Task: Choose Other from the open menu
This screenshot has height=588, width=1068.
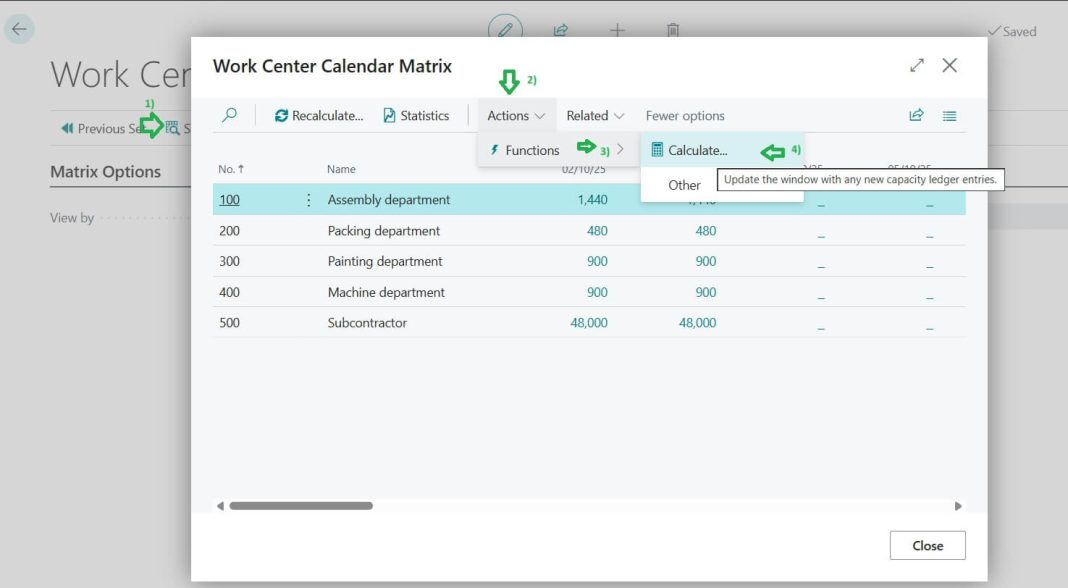Action: [683, 185]
